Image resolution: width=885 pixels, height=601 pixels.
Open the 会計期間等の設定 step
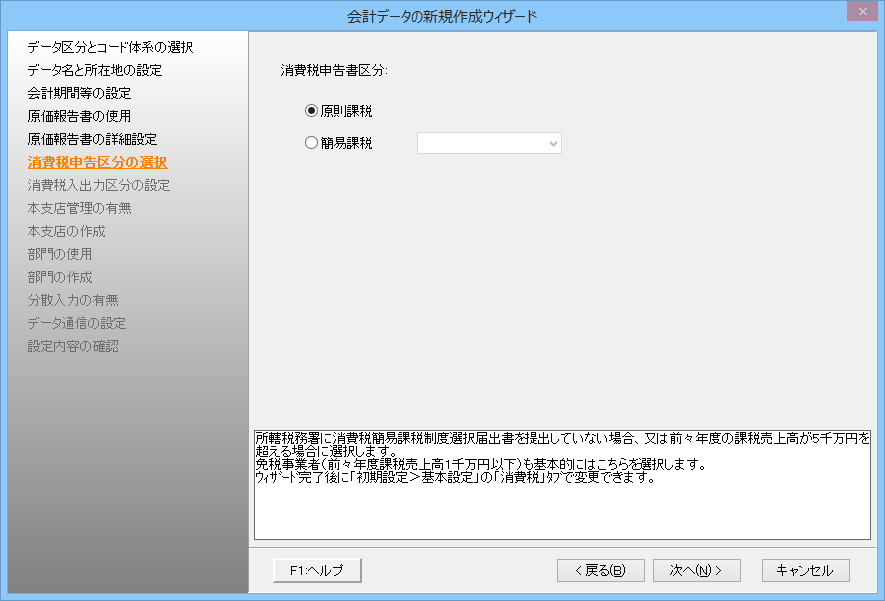tap(79, 93)
